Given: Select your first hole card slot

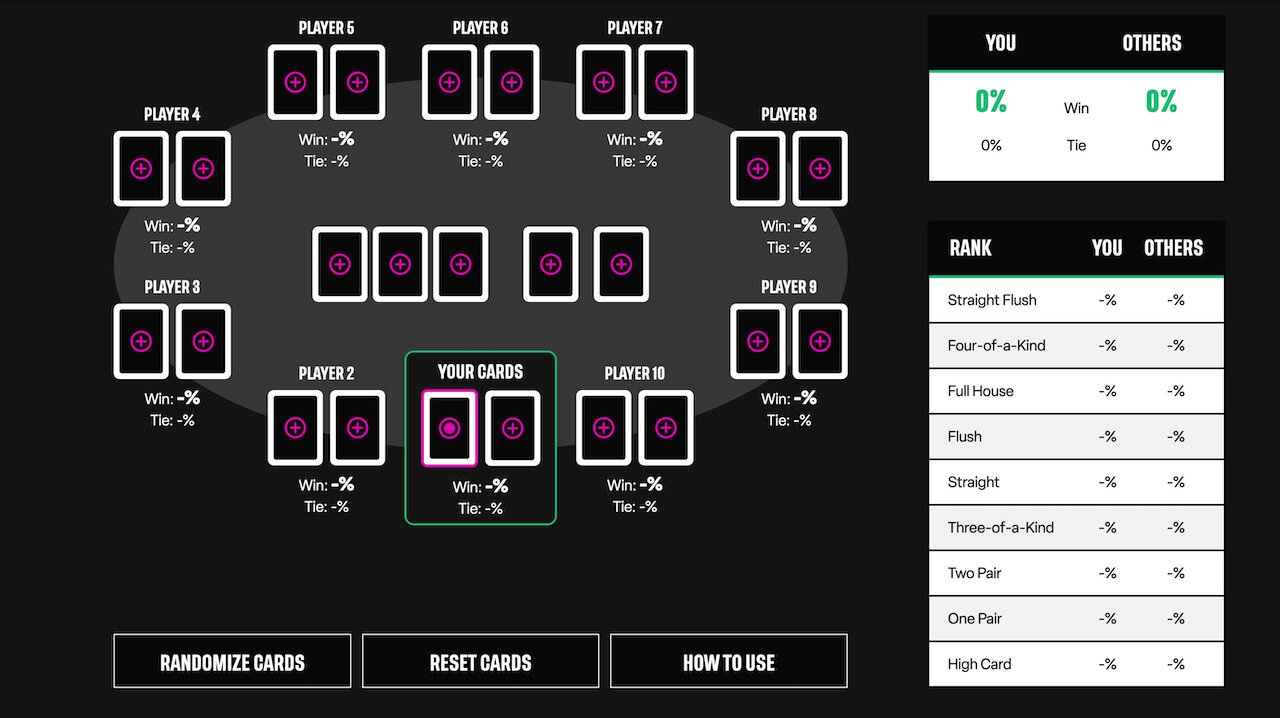Looking at the screenshot, I should pyautogui.click(x=449, y=428).
